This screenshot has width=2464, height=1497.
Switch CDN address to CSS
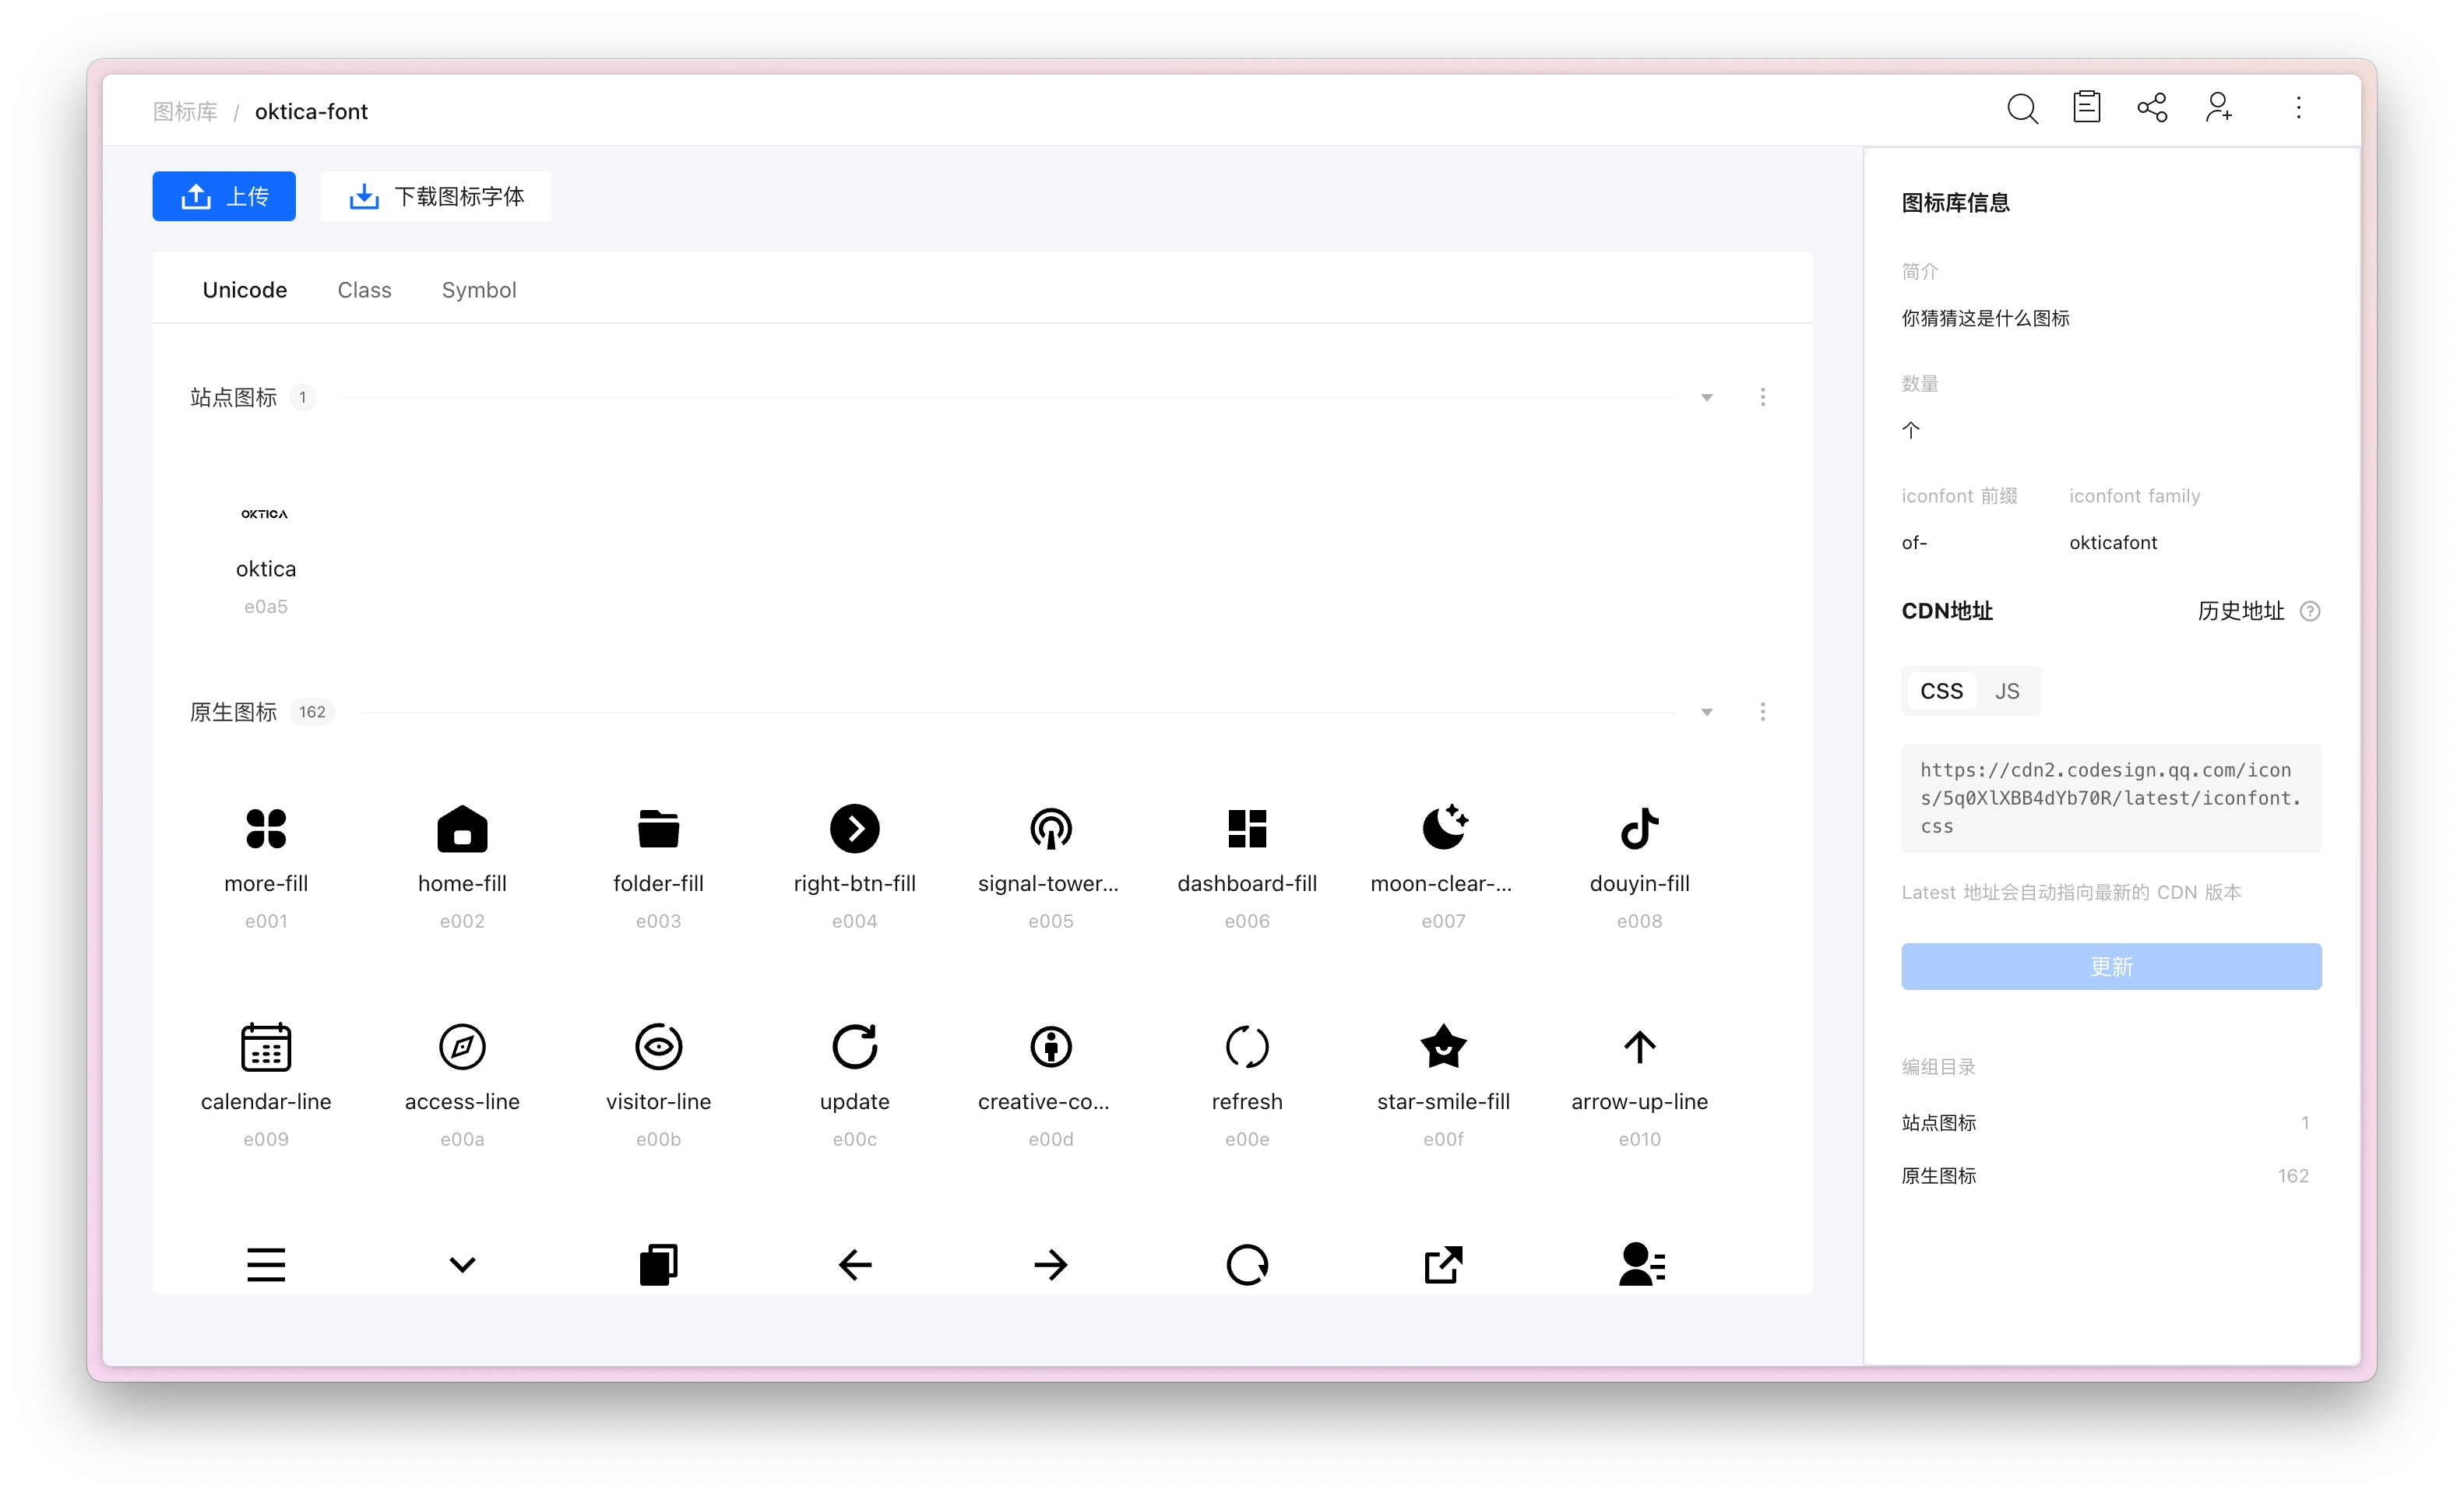[1941, 691]
